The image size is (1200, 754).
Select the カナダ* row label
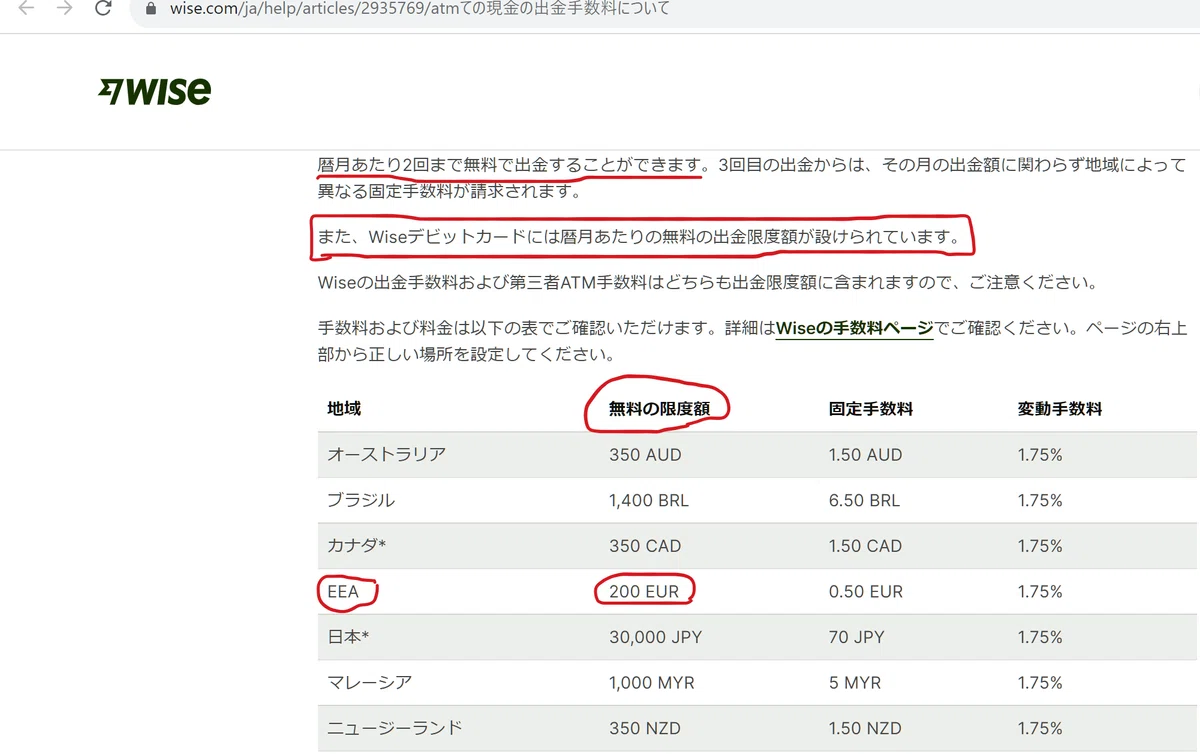click(x=357, y=546)
